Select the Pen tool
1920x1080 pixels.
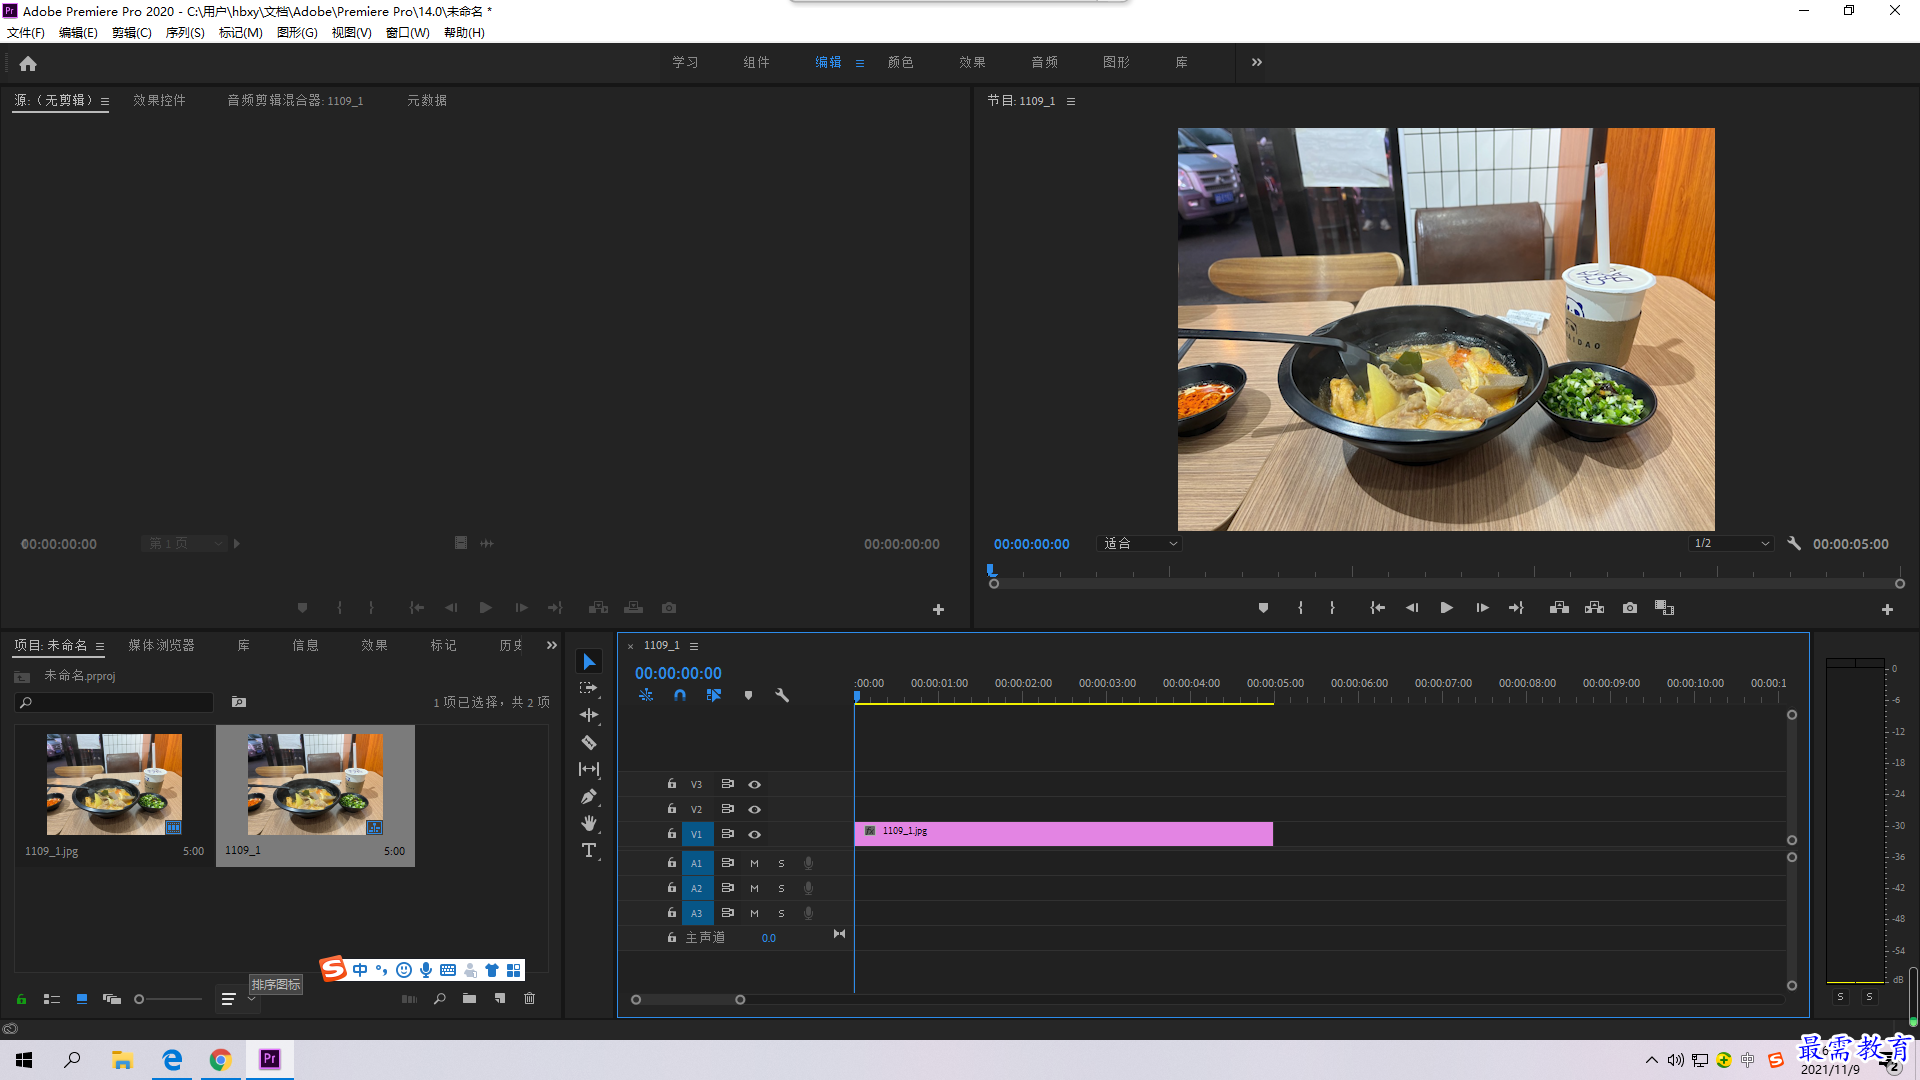click(589, 796)
